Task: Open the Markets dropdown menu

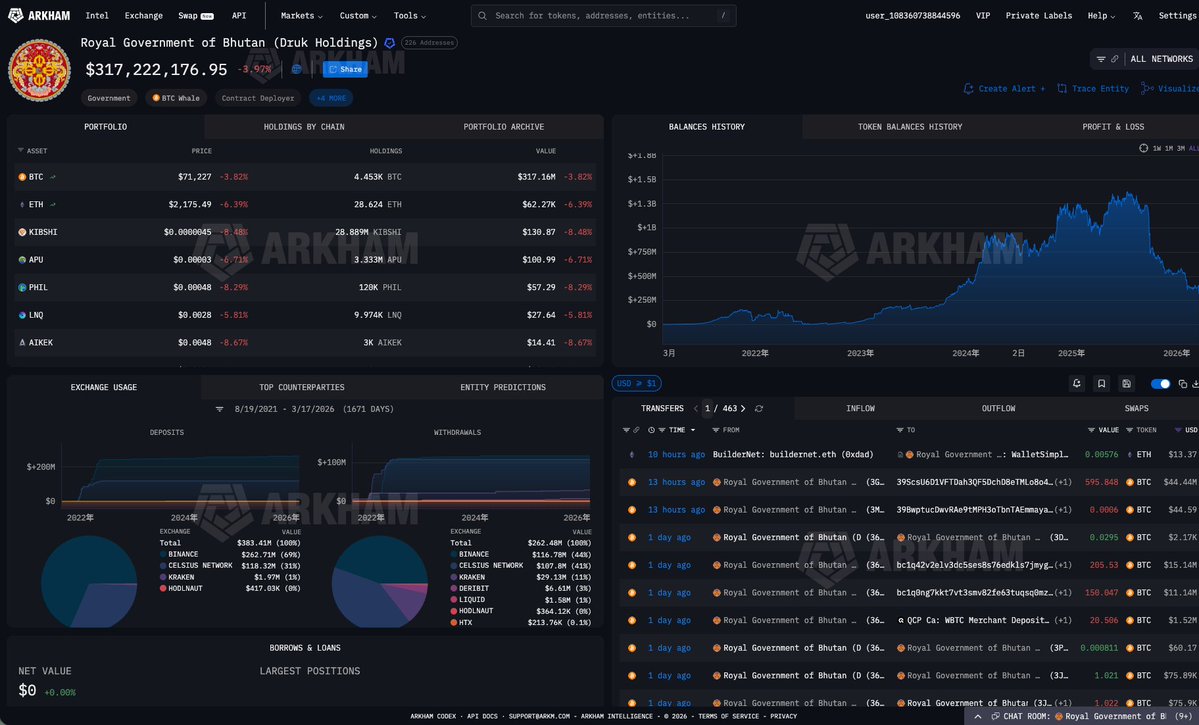Action: (301, 15)
